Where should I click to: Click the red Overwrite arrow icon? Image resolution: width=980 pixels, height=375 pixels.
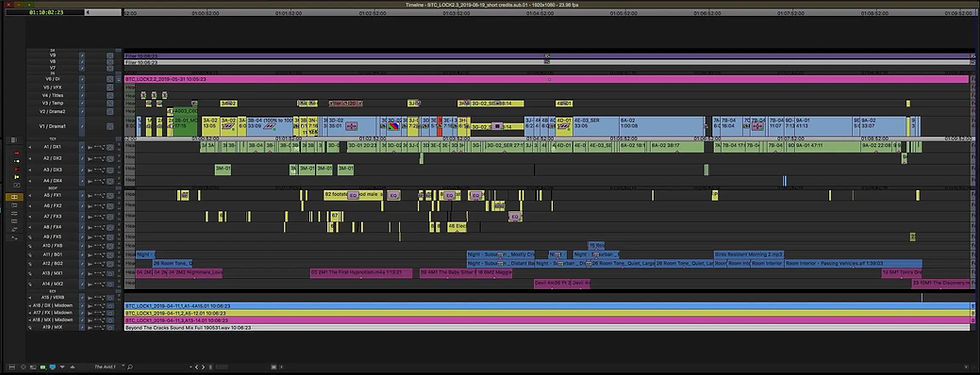[x=17, y=169]
